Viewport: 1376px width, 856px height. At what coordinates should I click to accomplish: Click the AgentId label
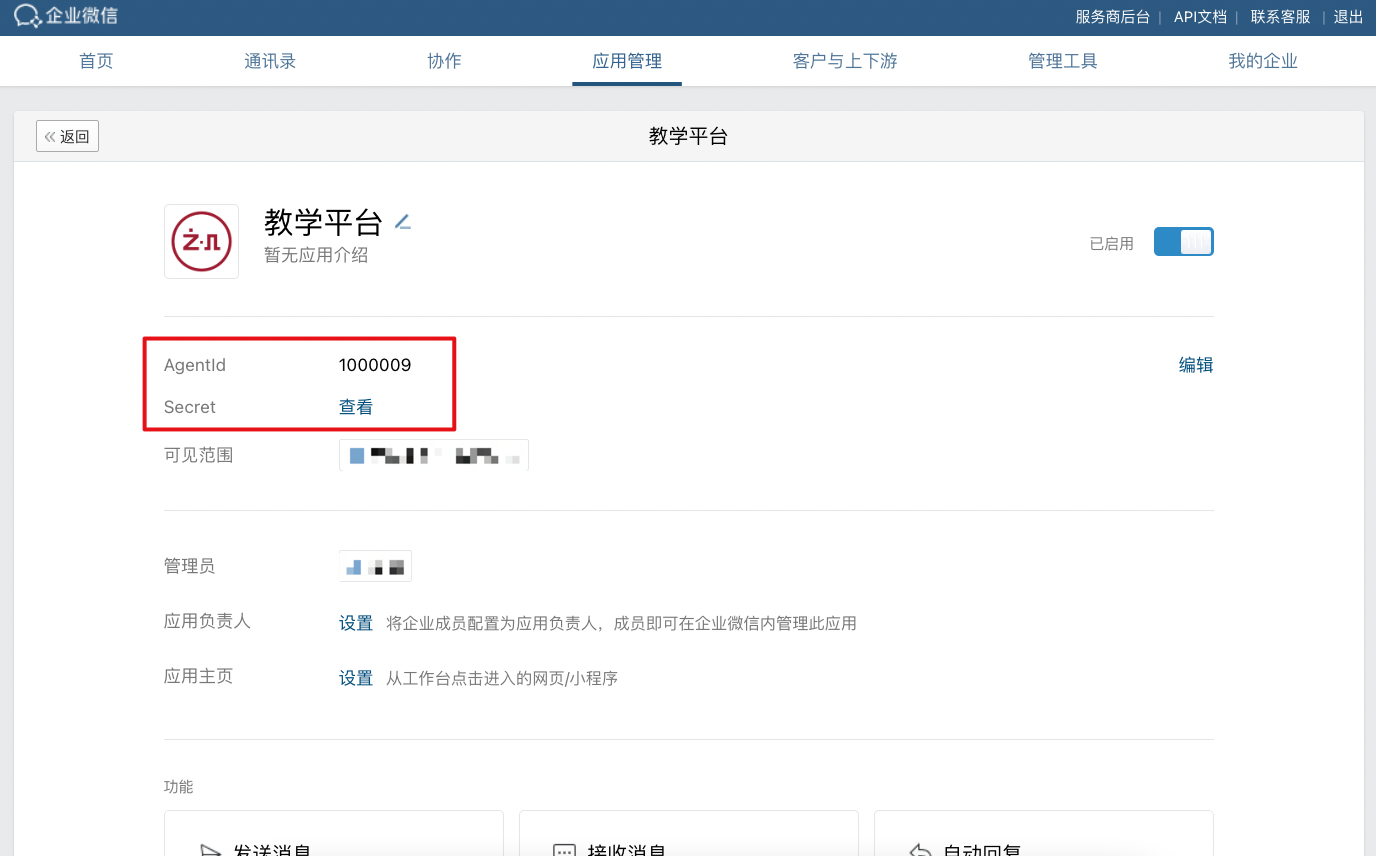pyautogui.click(x=195, y=365)
